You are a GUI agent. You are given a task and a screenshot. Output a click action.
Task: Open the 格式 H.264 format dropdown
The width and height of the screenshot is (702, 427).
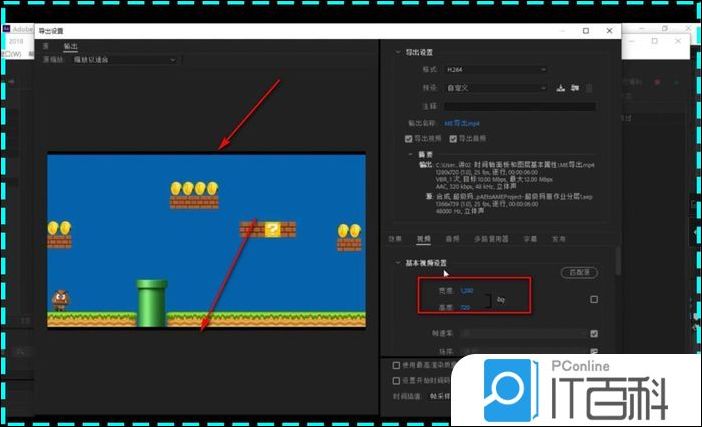496,70
